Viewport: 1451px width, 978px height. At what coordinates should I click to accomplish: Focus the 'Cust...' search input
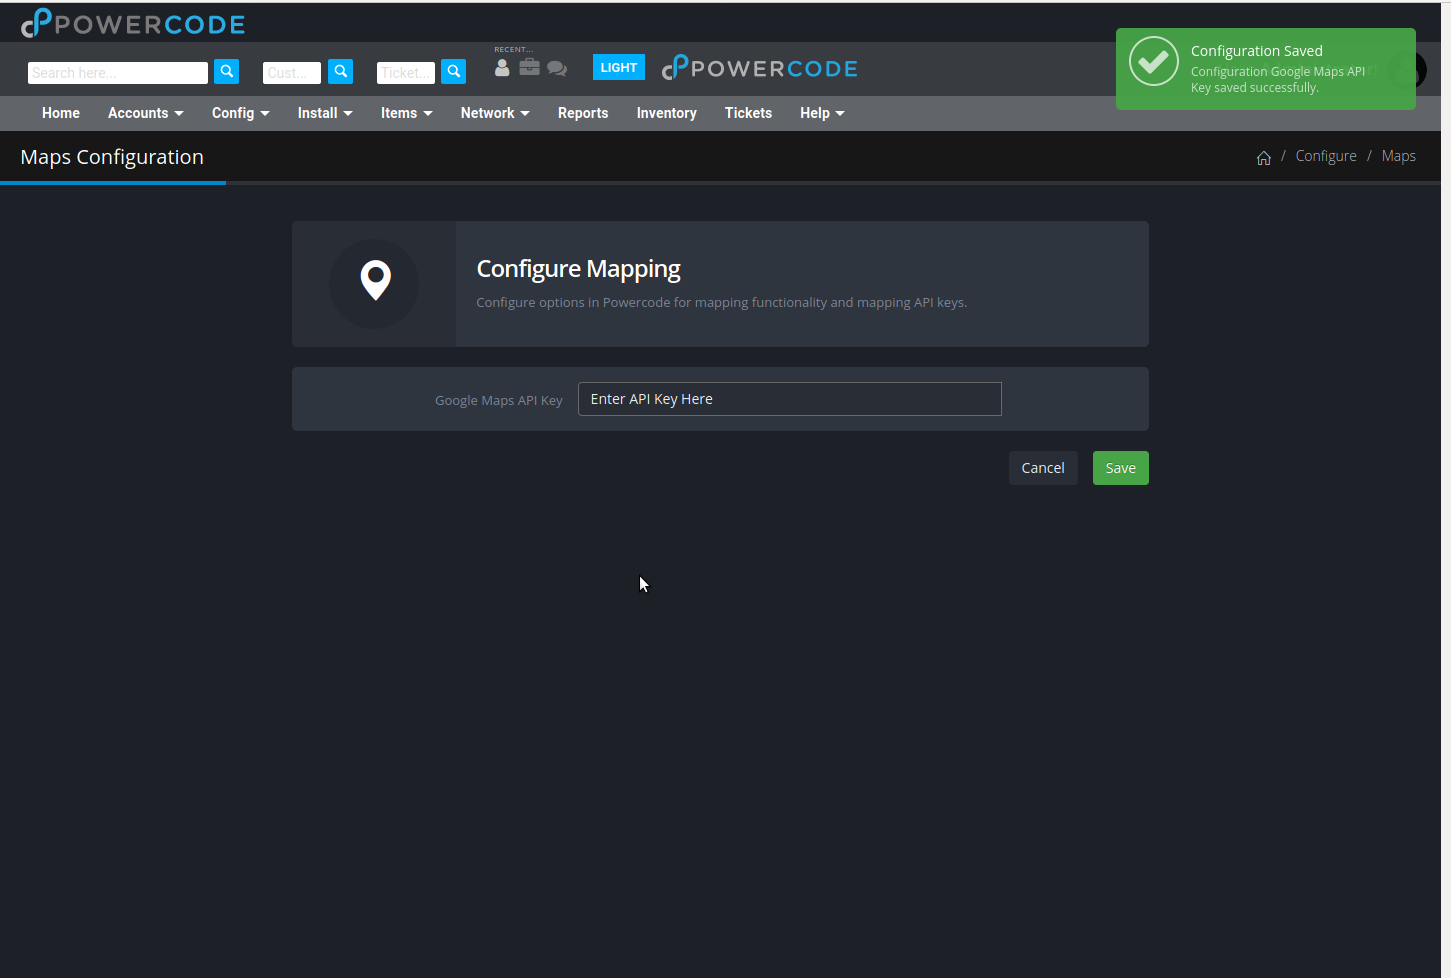(x=292, y=73)
